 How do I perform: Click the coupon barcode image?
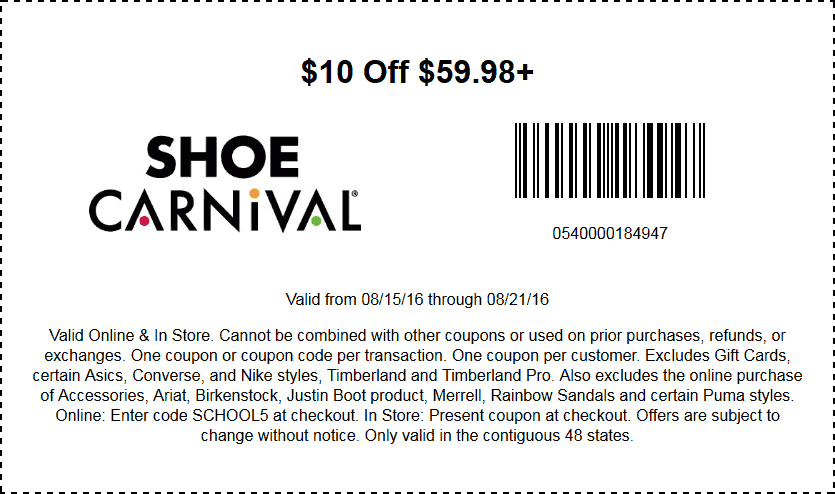tap(610, 160)
